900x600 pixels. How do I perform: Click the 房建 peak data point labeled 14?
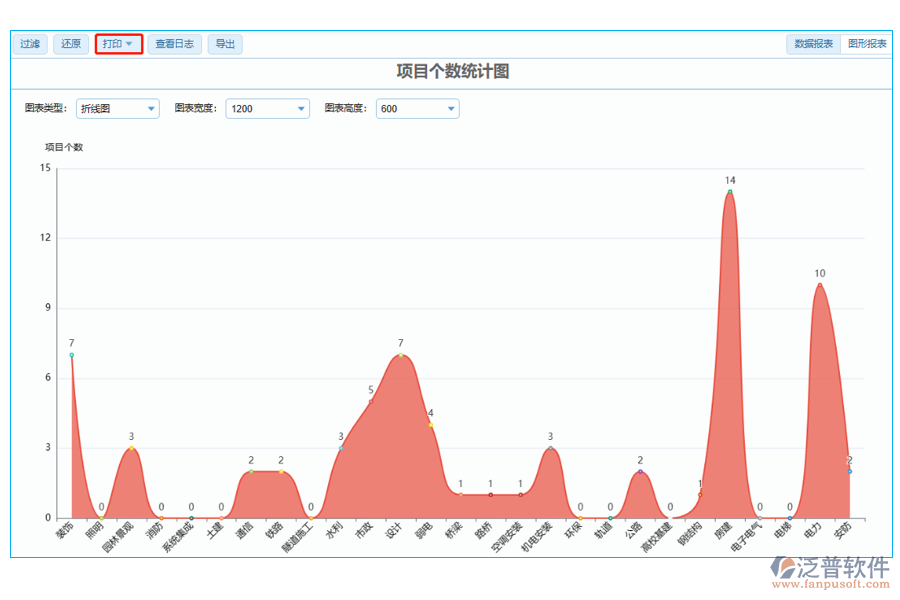pos(730,191)
